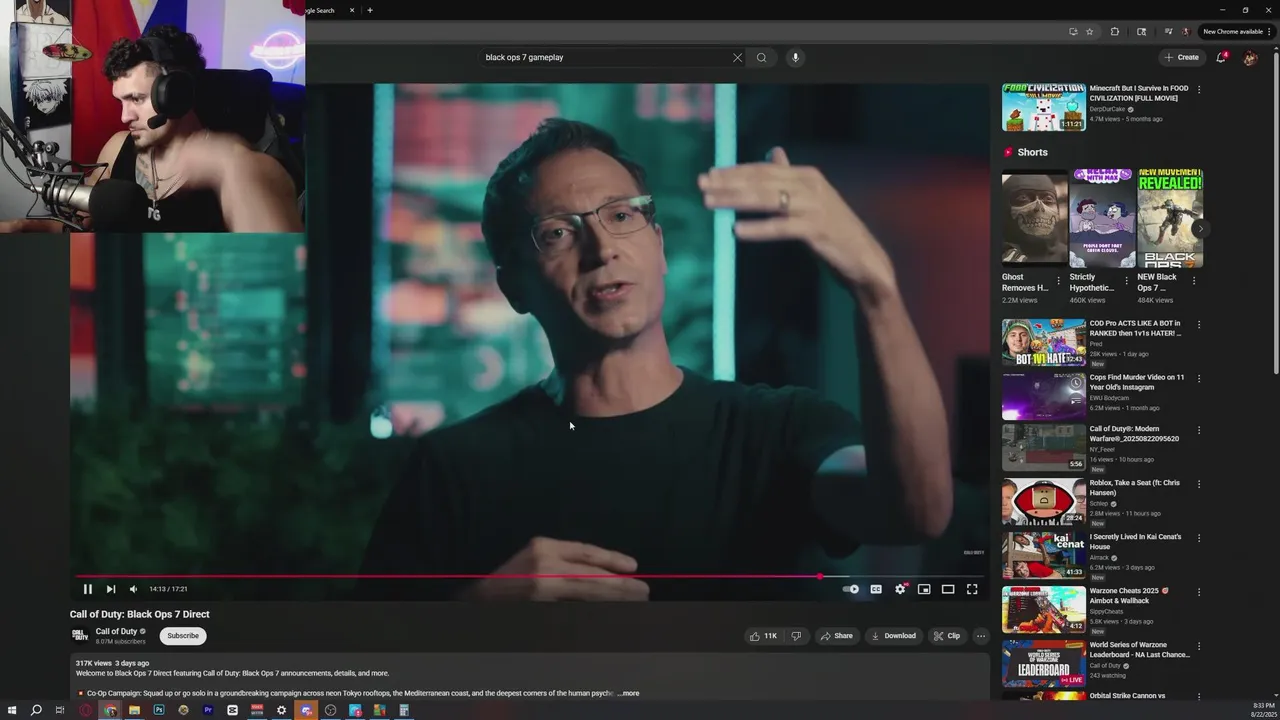Toggle the autoplay switch in player
Image resolution: width=1280 pixels, height=720 pixels.
851,589
